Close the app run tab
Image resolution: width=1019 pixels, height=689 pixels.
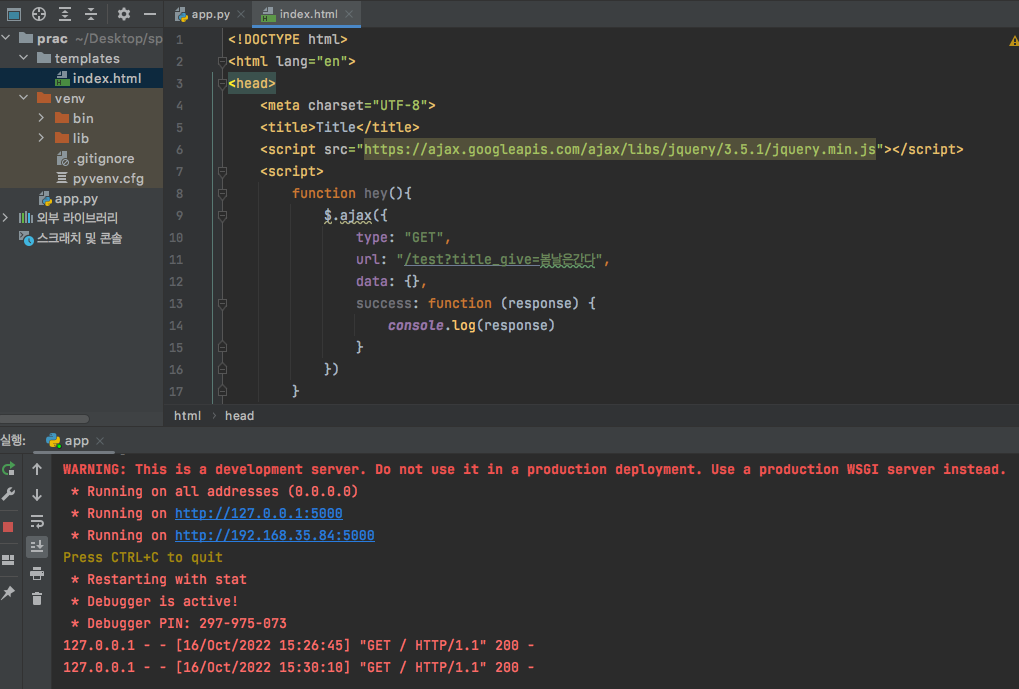tap(100, 441)
